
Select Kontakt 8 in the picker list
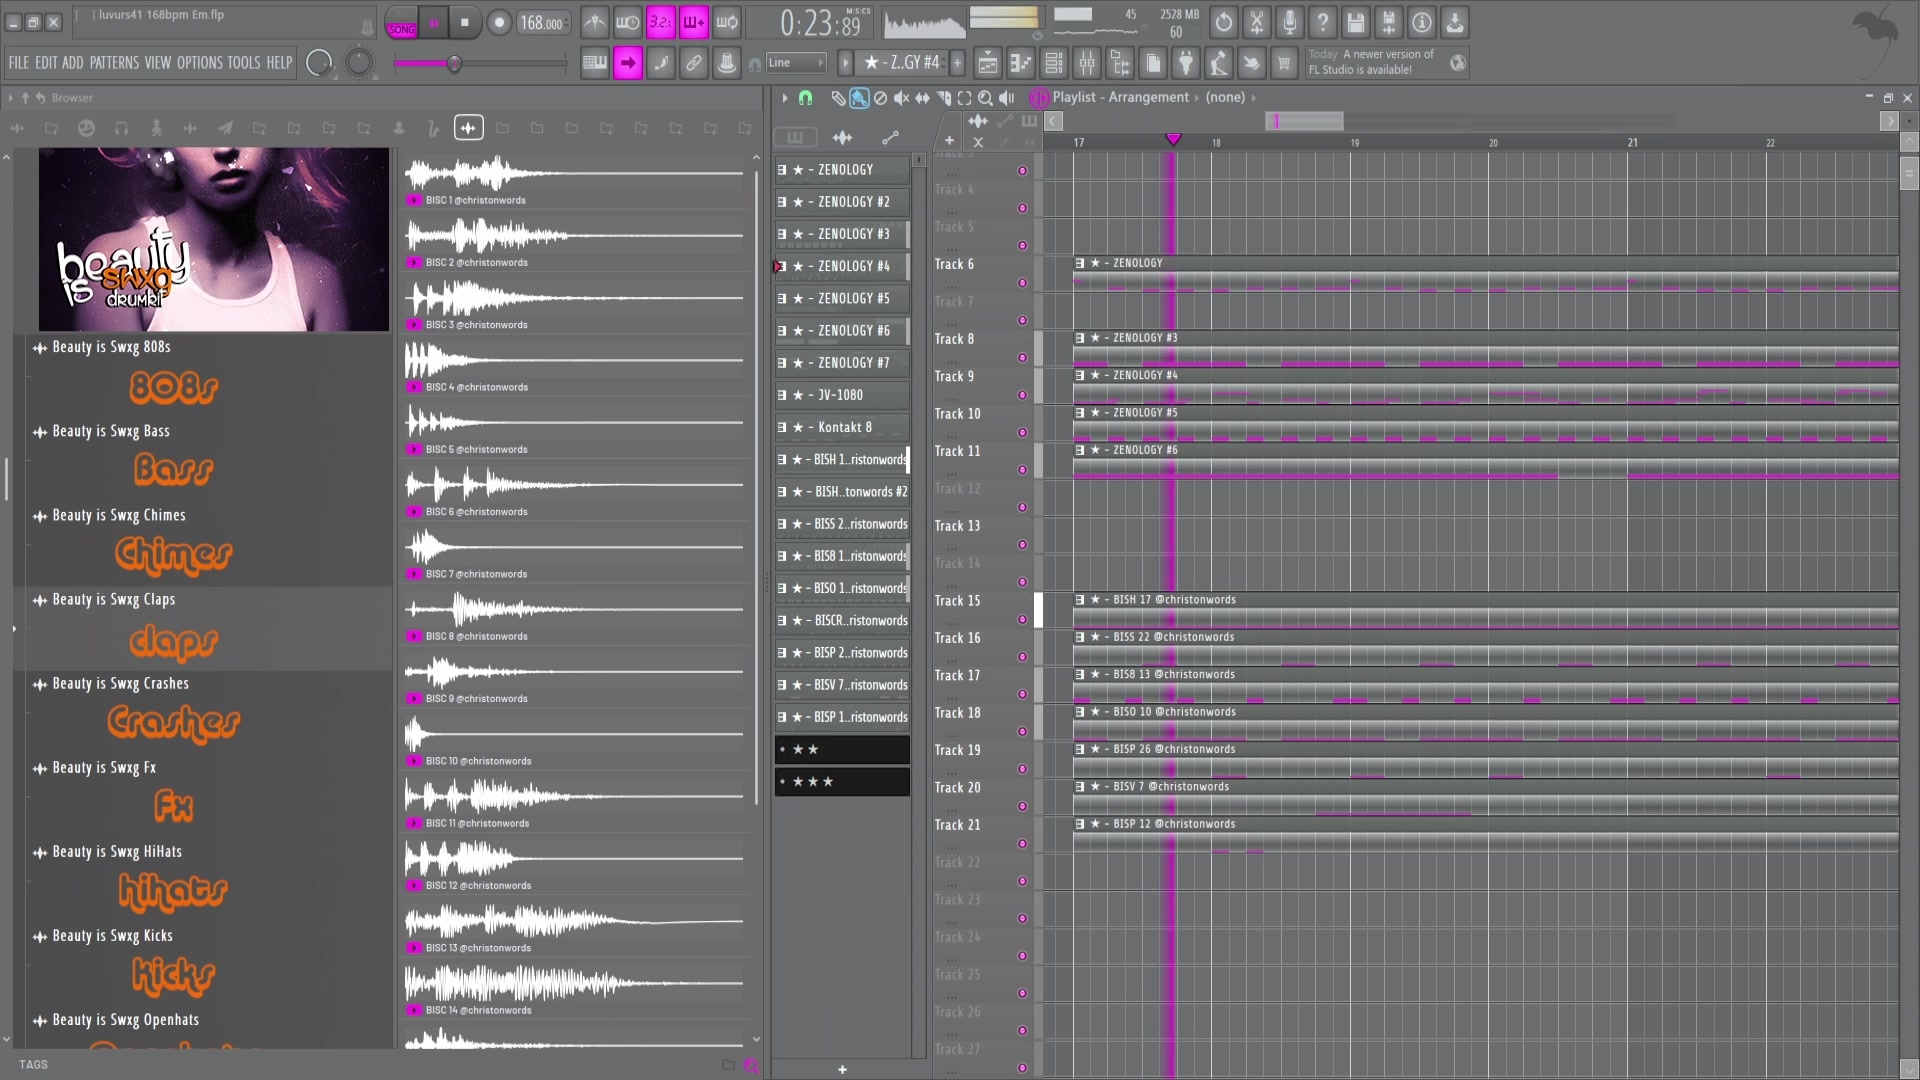(842, 427)
